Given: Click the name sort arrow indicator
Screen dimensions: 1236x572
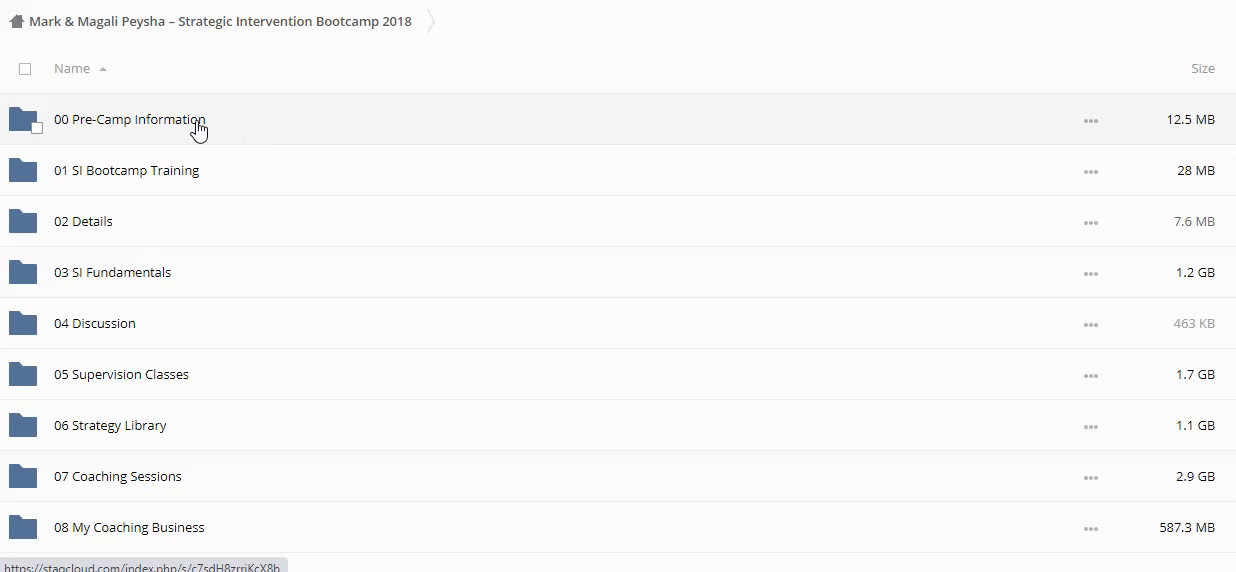Looking at the screenshot, I should click(x=103, y=69).
